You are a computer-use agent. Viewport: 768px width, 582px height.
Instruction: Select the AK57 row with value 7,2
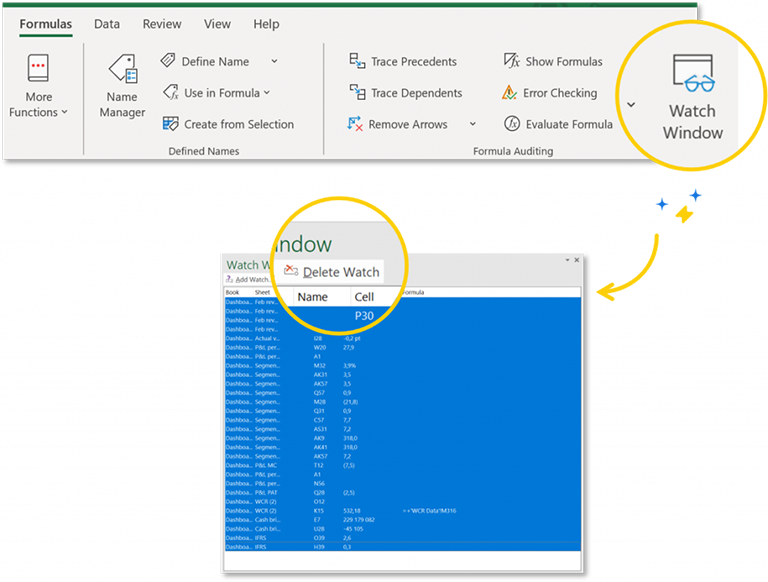click(x=403, y=457)
